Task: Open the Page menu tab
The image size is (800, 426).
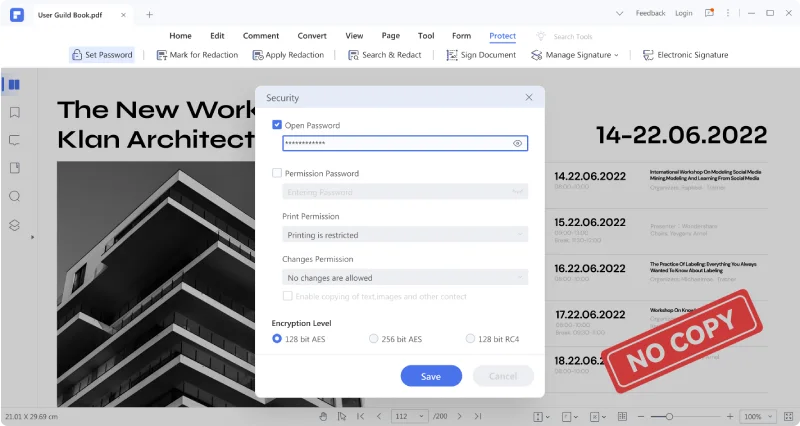Action: click(x=391, y=36)
